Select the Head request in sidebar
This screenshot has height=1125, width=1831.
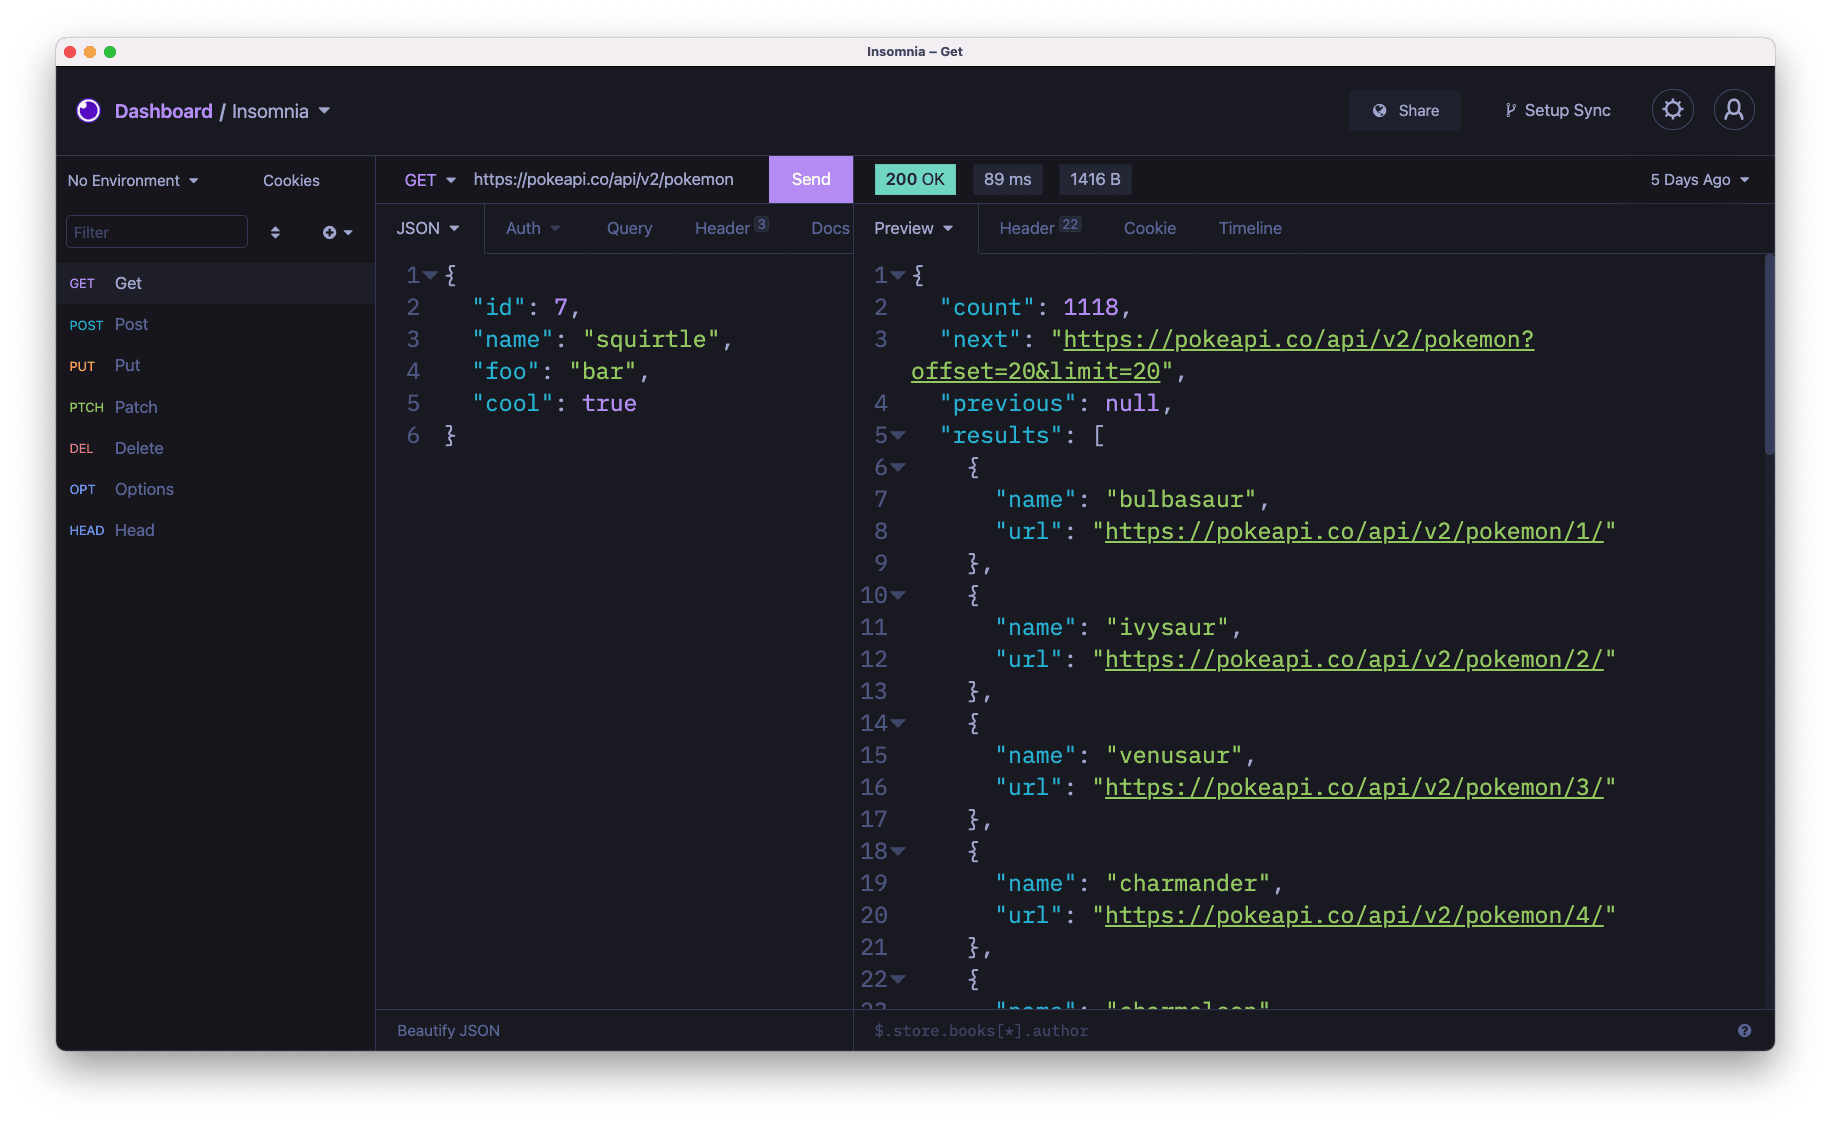click(x=215, y=530)
